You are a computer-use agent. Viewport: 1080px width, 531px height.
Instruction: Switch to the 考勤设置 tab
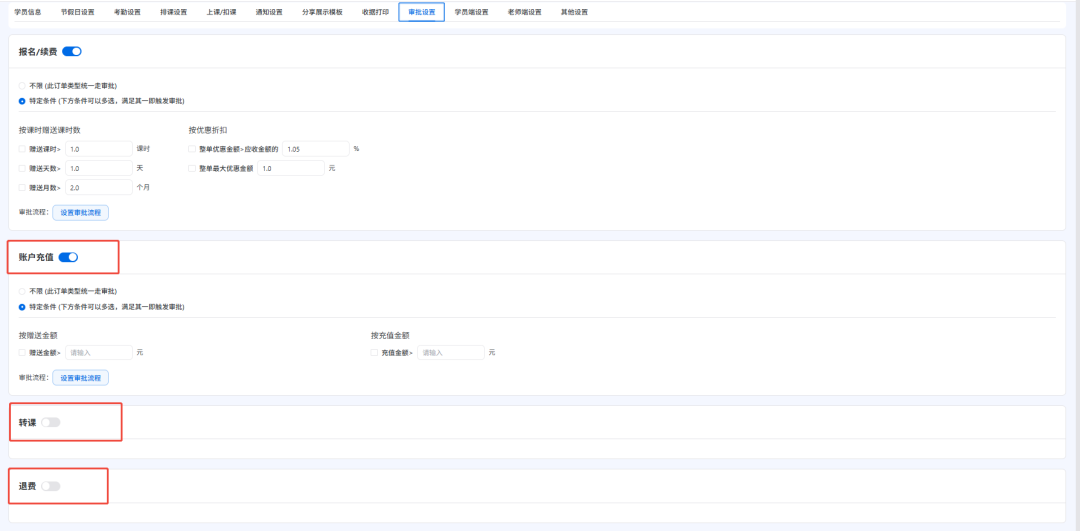(126, 12)
